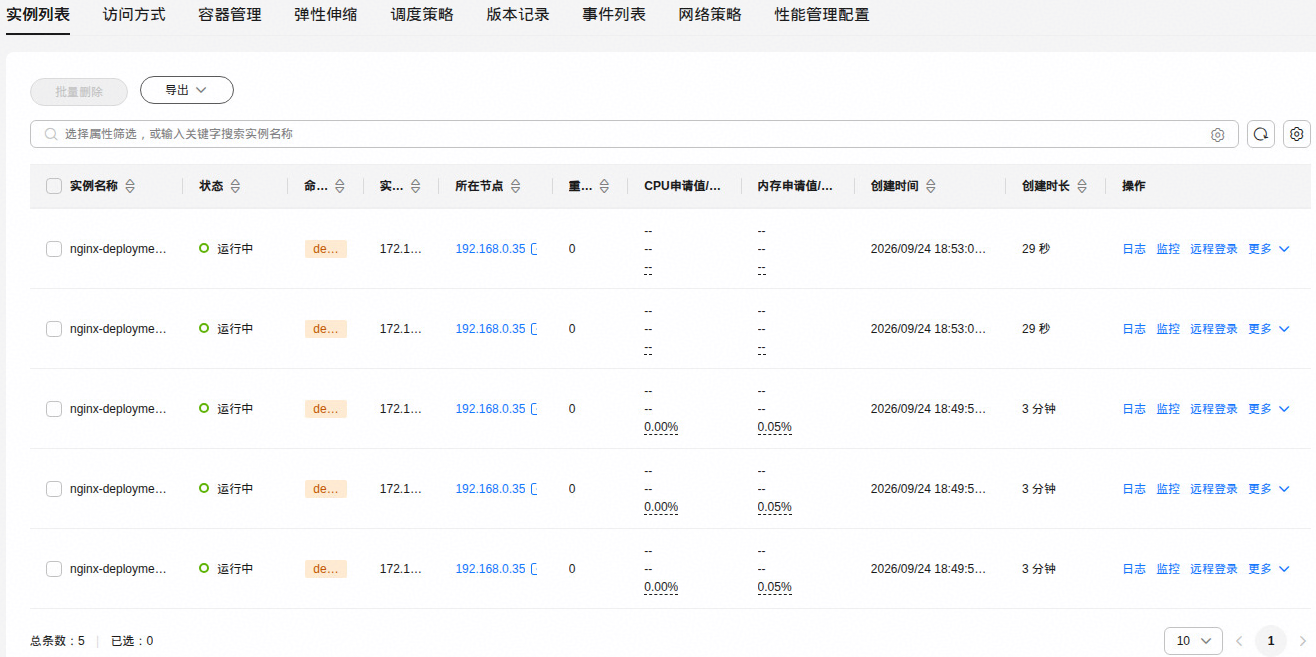
Task: Click the 操作 column header
Action: pos(1134,186)
